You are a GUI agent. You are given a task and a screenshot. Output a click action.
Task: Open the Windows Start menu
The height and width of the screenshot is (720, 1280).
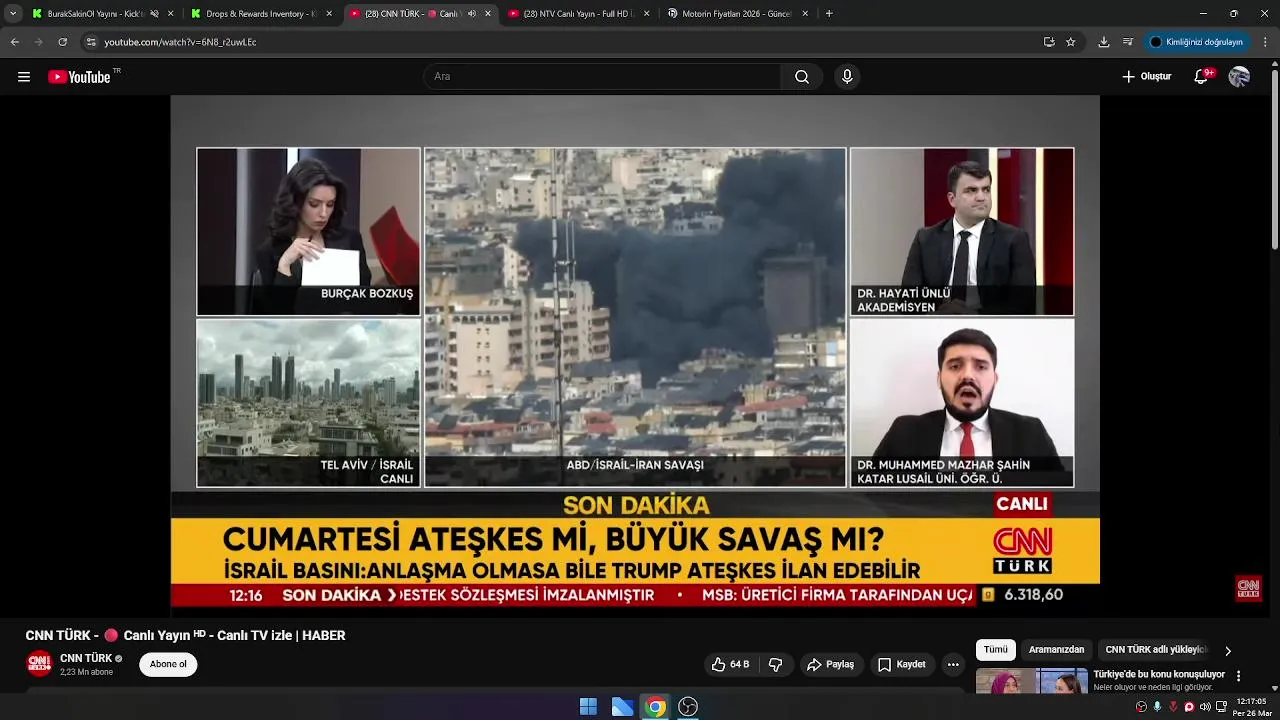pos(588,707)
